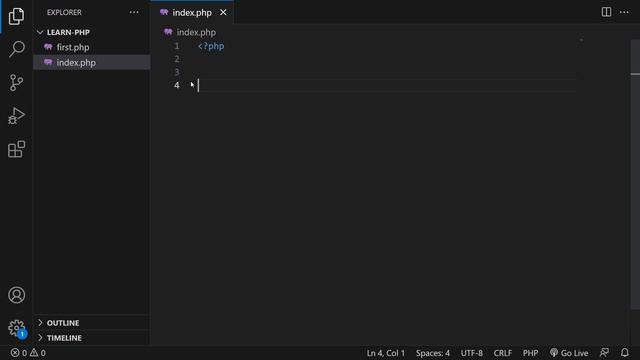Click Ln 4, Col 1 go-to-line indicator
Viewport: 640px width, 360px height.
coord(385,353)
